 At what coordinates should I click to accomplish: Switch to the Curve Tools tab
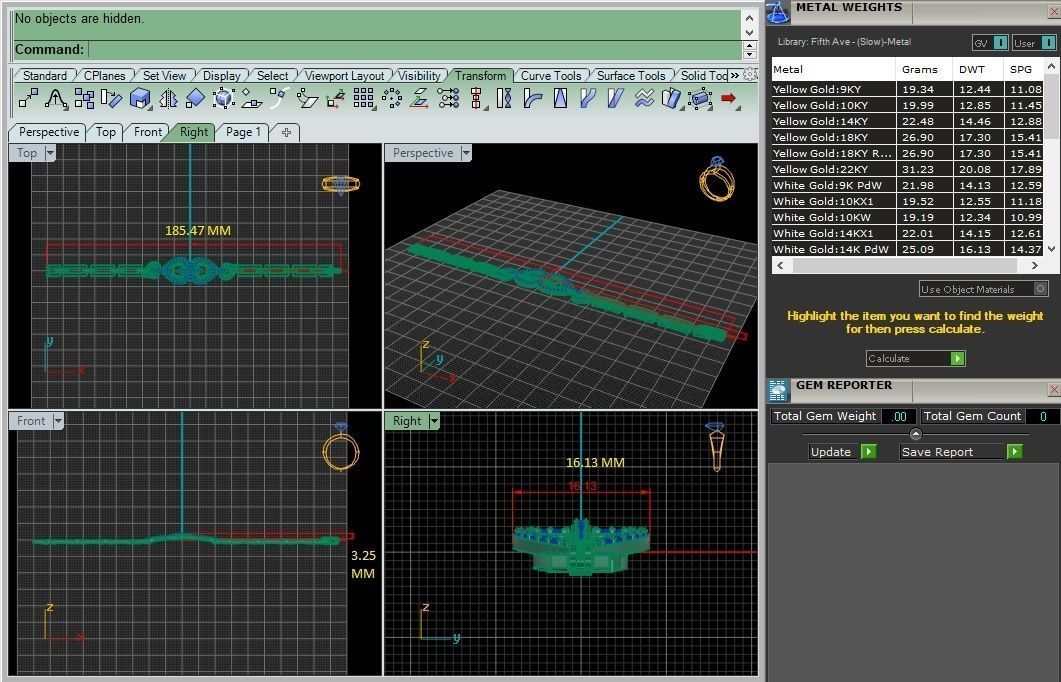tap(551, 76)
